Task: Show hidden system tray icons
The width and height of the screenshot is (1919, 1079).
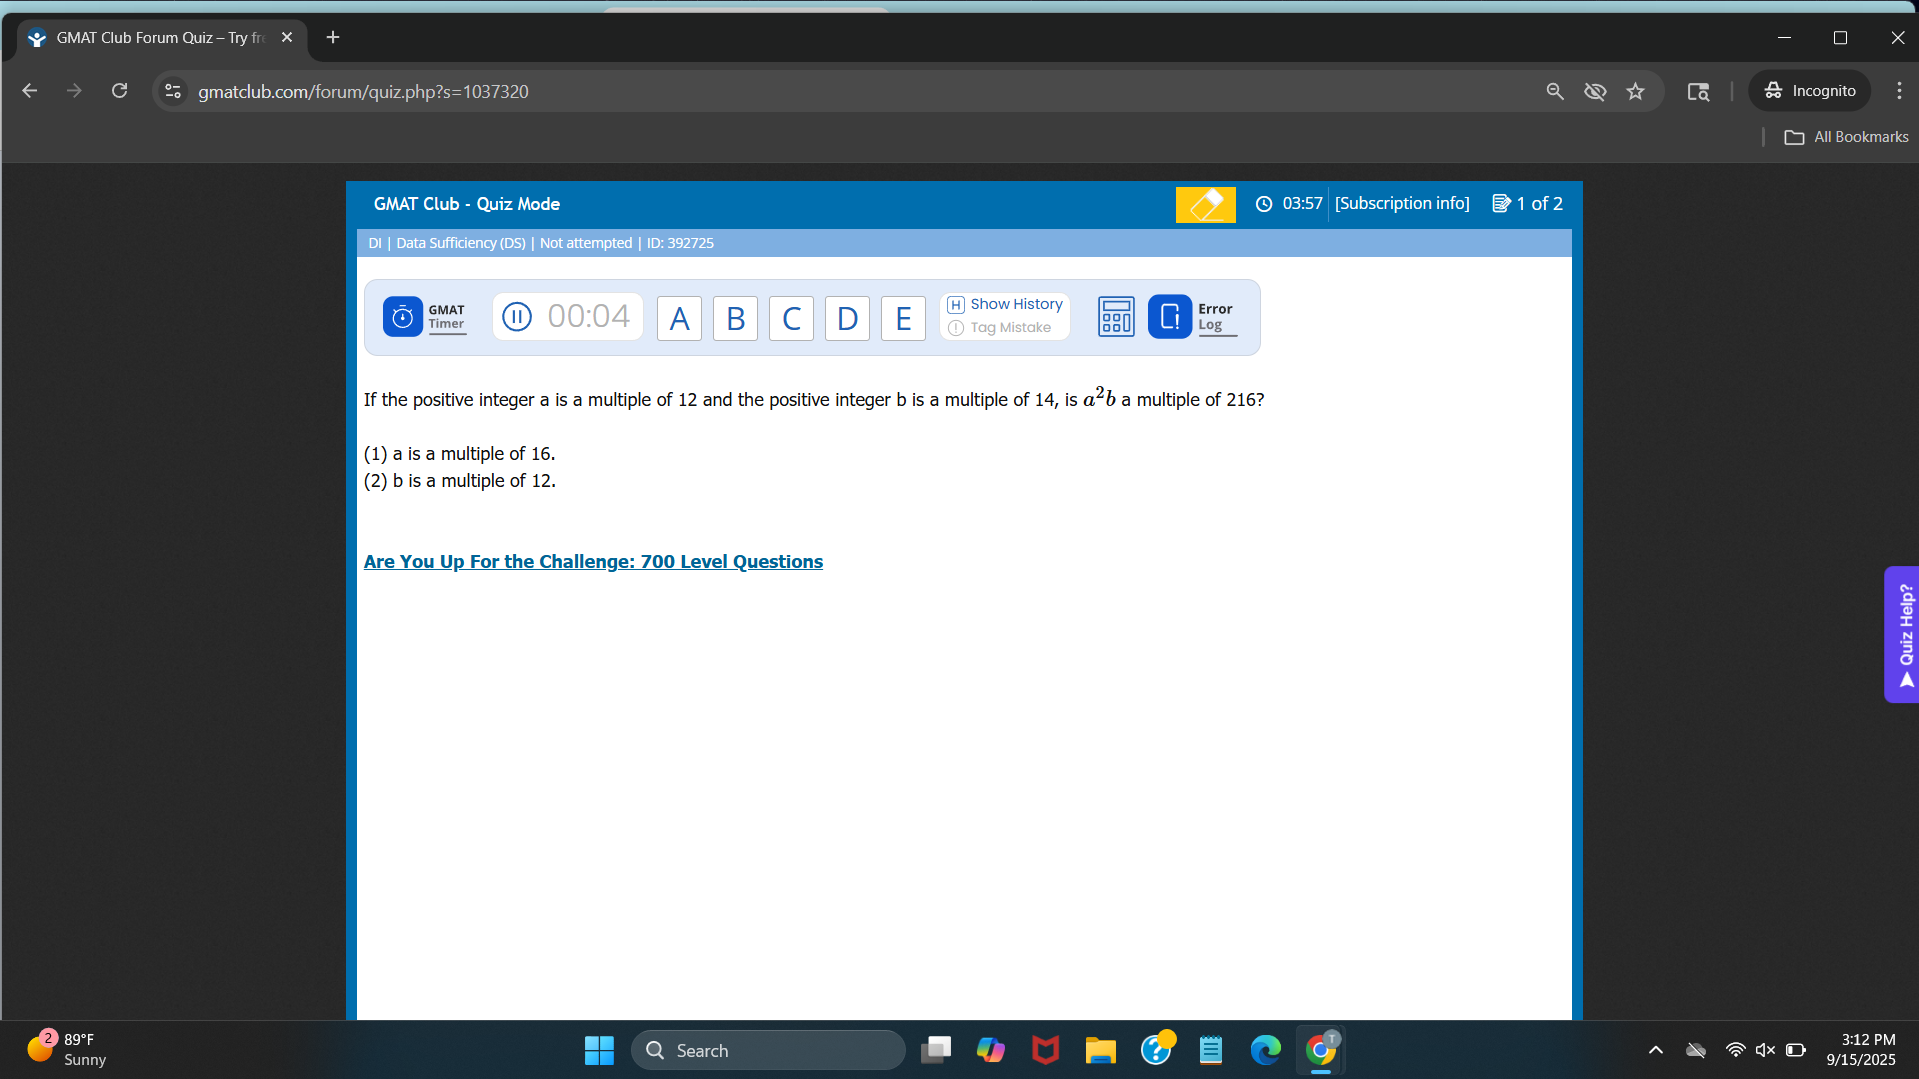Action: tap(1655, 1050)
